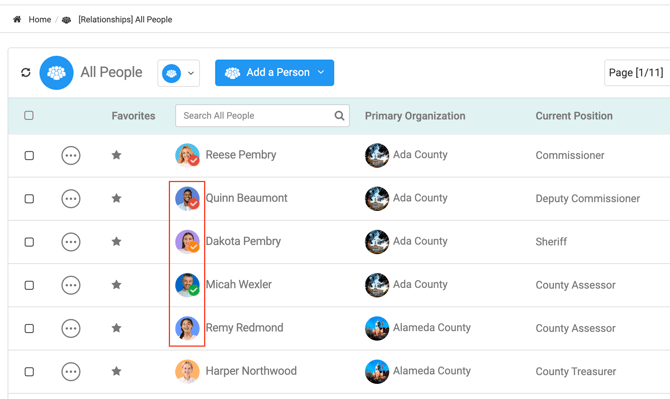Click the relationships icon in breadcrumb
Image resolution: width=670 pixels, height=399 pixels.
(x=66, y=20)
